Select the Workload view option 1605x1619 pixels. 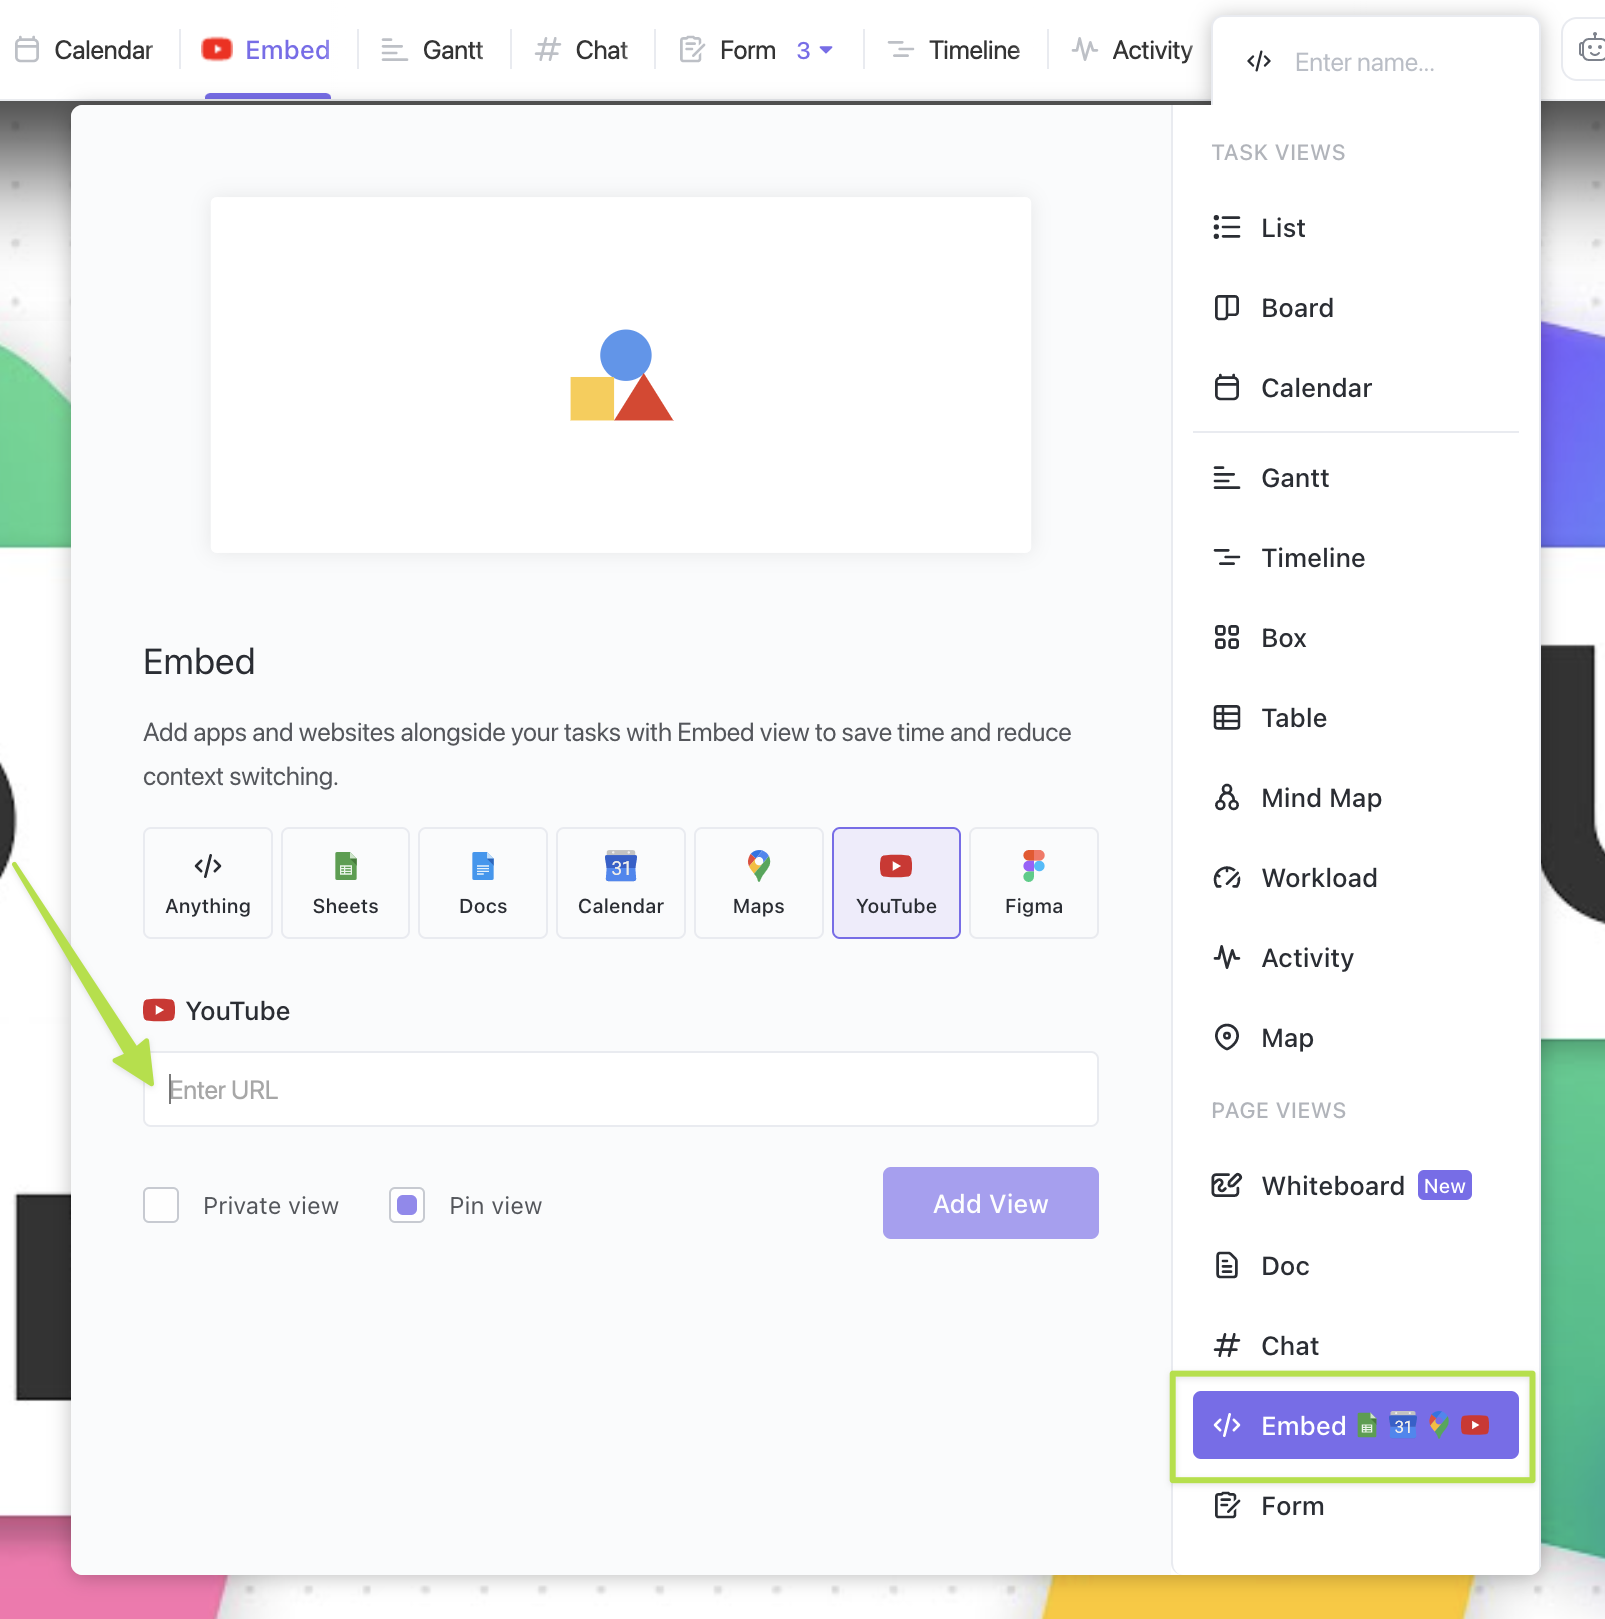[1319, 878]
